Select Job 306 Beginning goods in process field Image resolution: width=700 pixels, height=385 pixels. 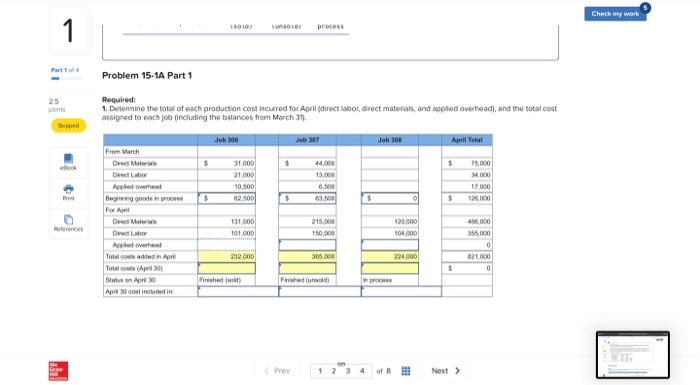coord(226,198)
